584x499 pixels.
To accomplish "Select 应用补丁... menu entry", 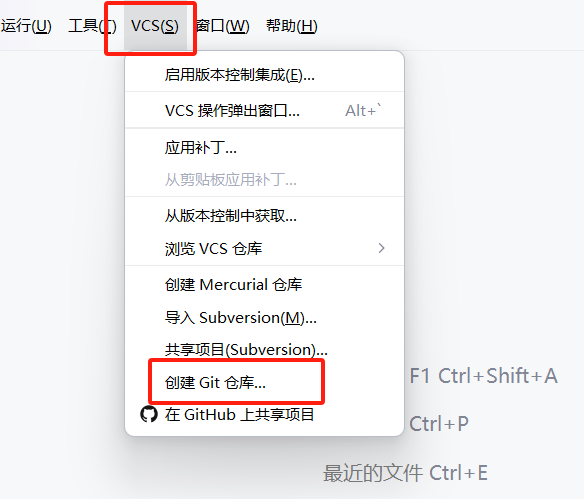I will click(264, 148).
